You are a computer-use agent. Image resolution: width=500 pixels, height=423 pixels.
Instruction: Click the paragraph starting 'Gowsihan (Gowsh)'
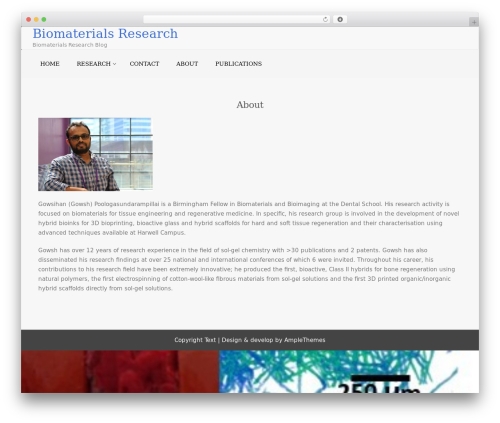coord(248,218)
